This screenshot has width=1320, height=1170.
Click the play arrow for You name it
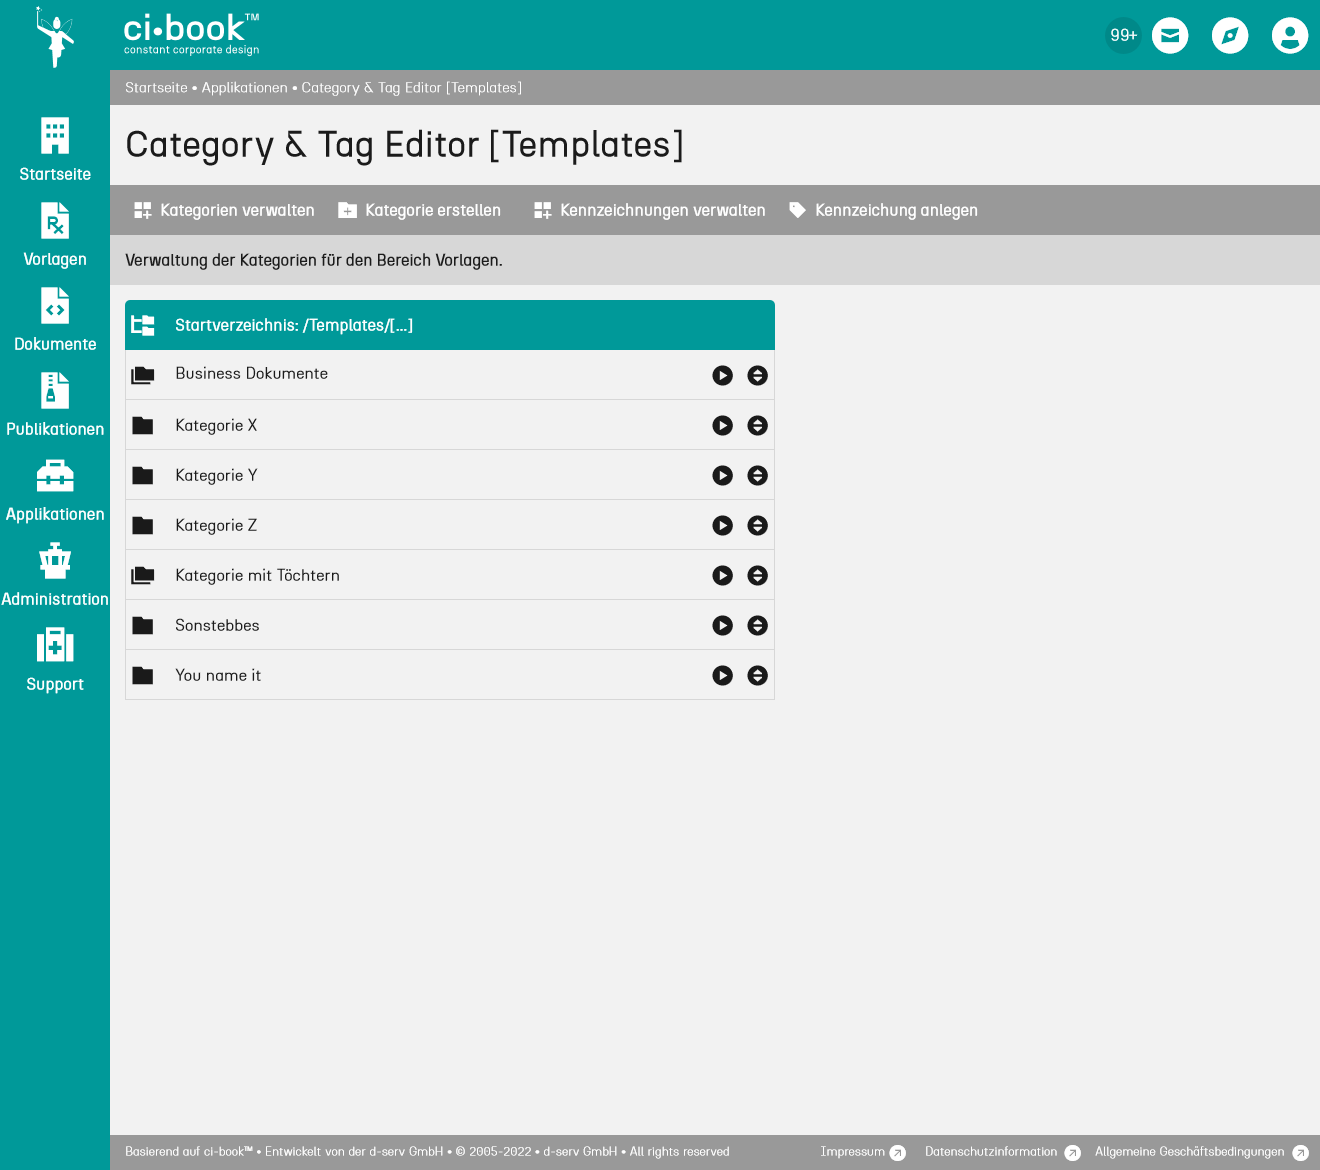pos(722,675)
